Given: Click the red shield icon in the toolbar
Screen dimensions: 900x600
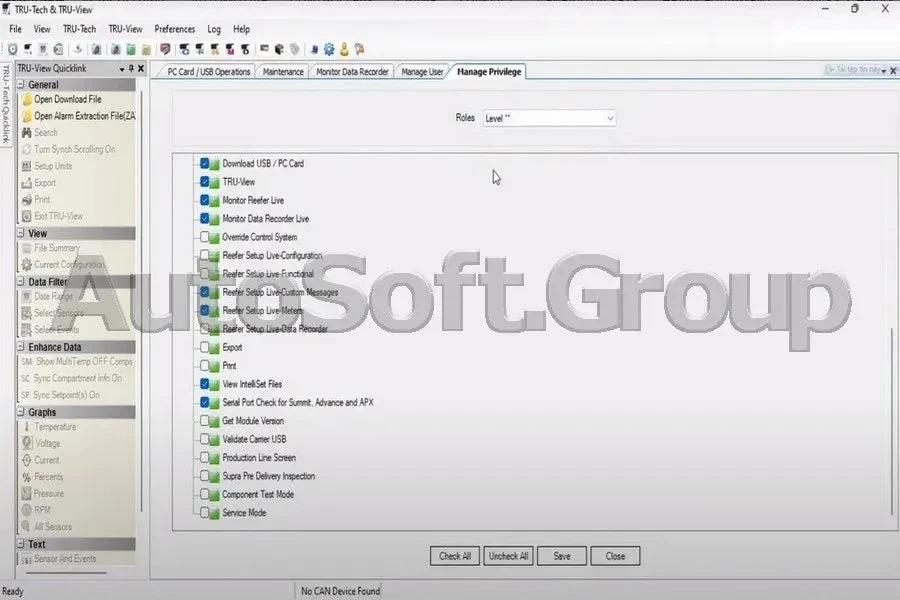Looking at the screenshot, I should 165,49.
